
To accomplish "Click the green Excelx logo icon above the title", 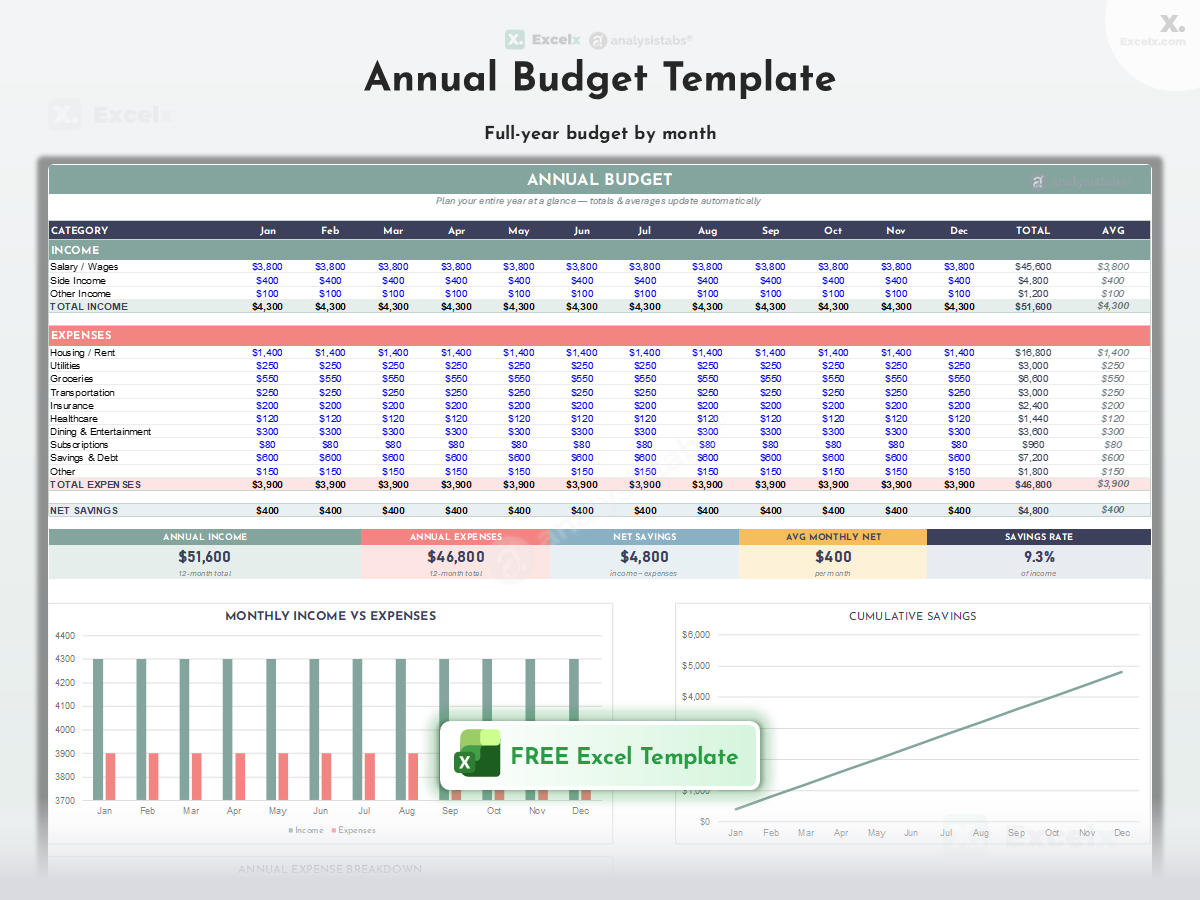I will click(515, 40).
